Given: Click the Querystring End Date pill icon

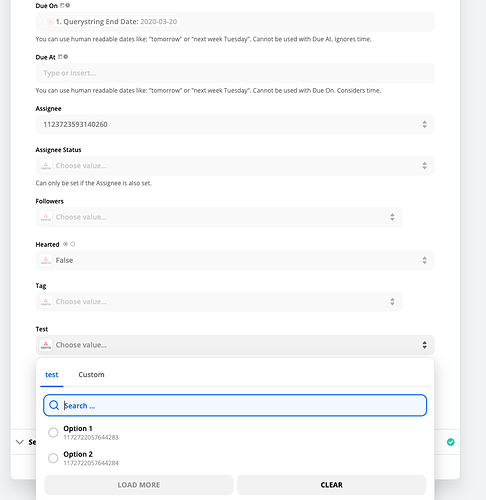Looking at the screenshot, I should point(50,22).
